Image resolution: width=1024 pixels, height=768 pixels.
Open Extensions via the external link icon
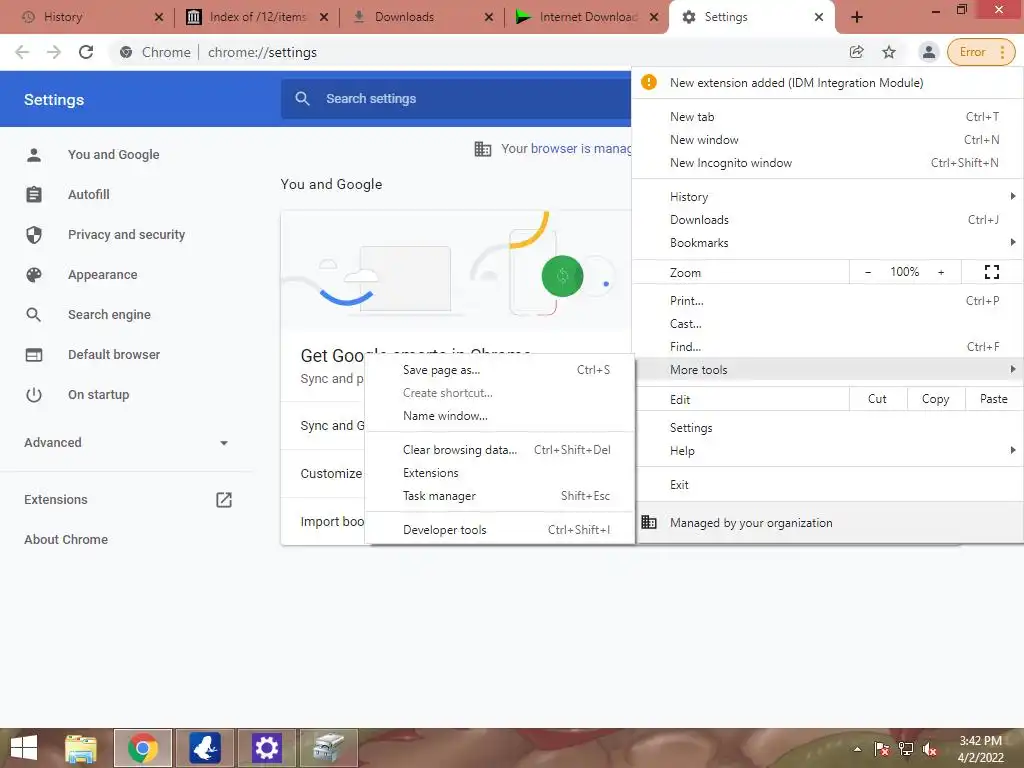(x=224, y=500)
